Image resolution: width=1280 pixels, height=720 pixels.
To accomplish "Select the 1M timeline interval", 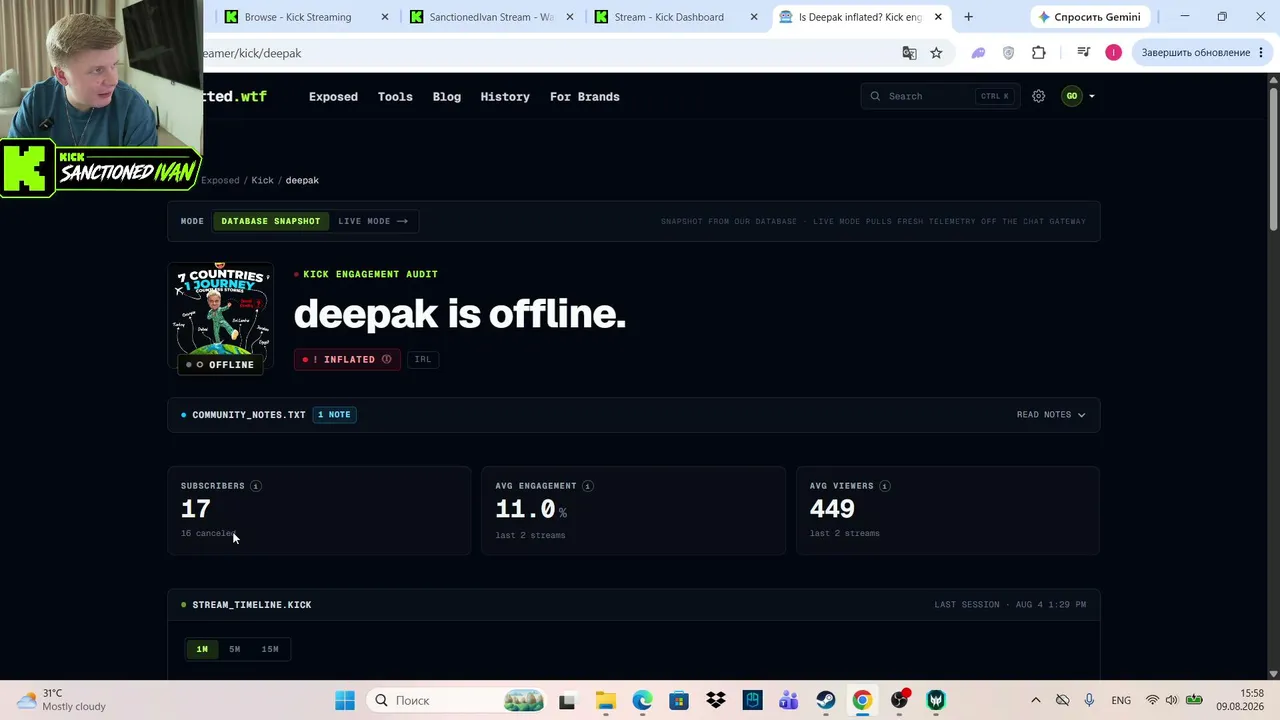I will pos(202,649).
